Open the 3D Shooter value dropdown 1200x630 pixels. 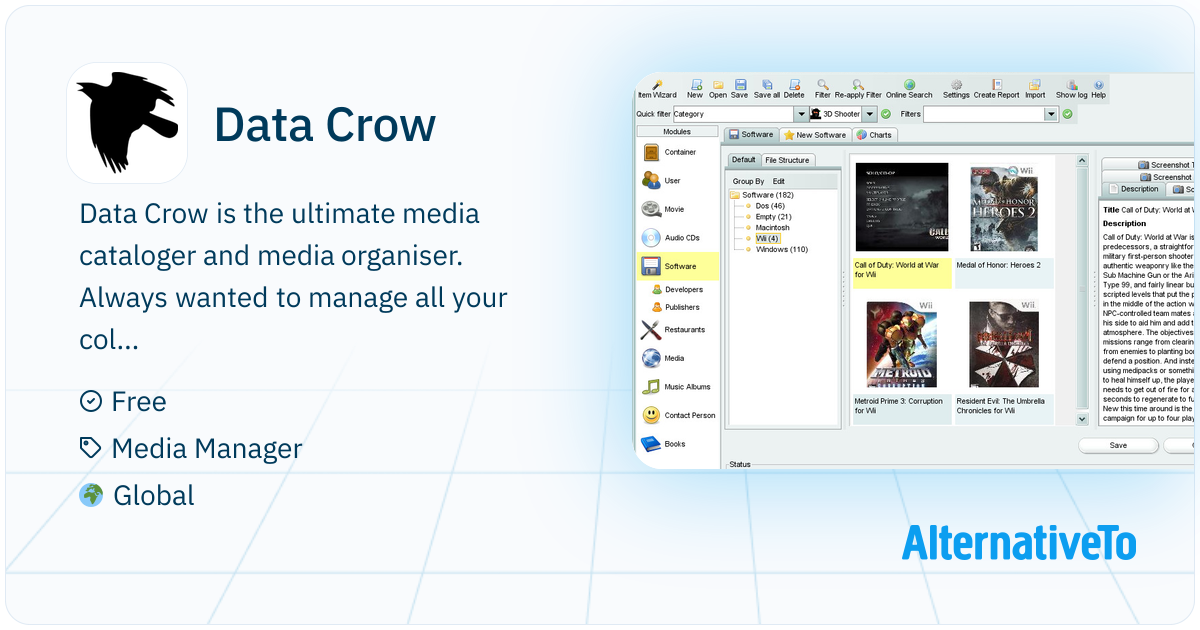click(x=869, y=114)
